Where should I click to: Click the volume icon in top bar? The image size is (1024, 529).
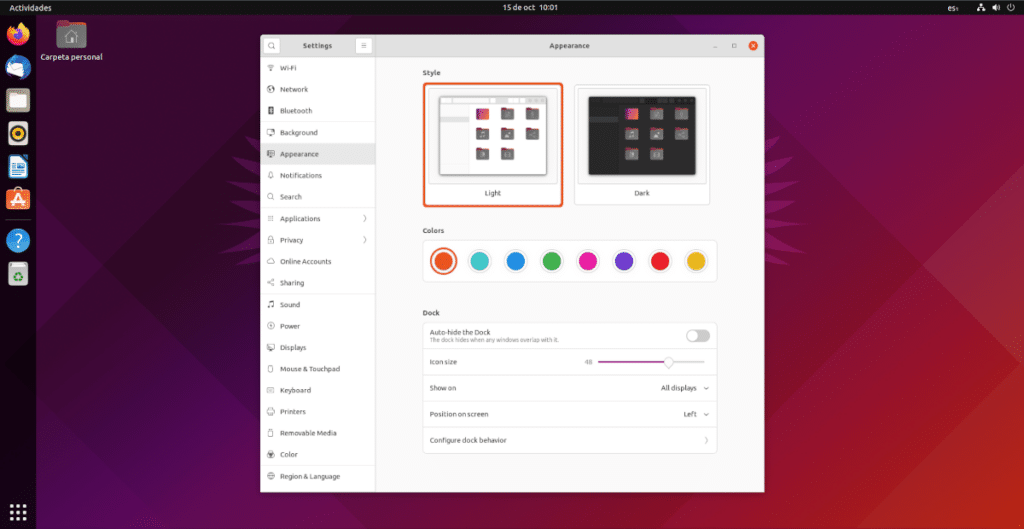[x=996, y=8]
